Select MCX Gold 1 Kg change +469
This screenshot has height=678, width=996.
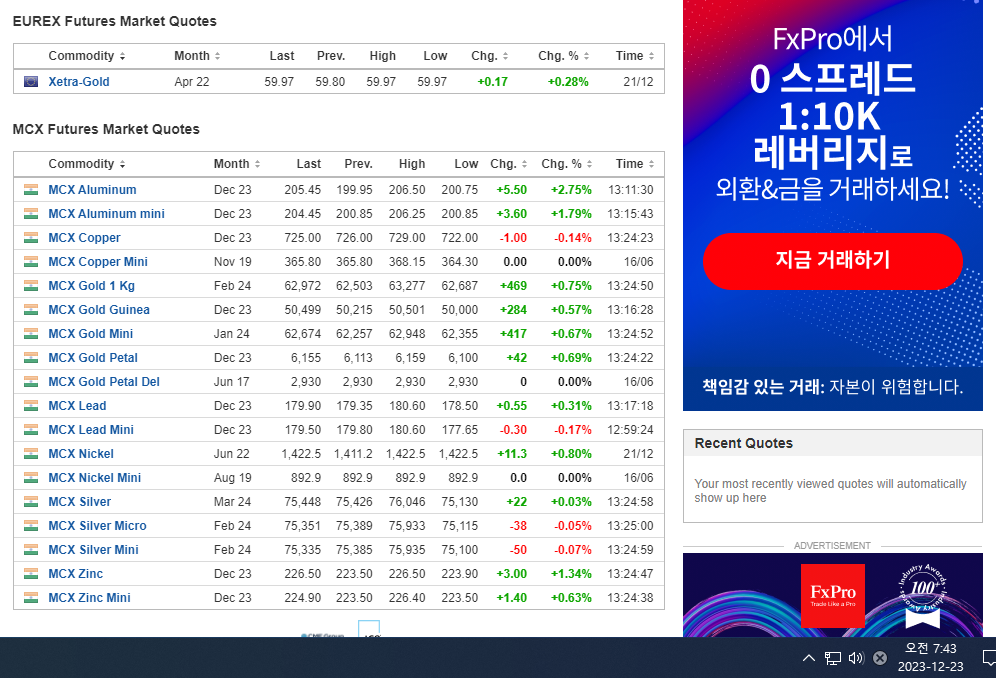[513, 286]
